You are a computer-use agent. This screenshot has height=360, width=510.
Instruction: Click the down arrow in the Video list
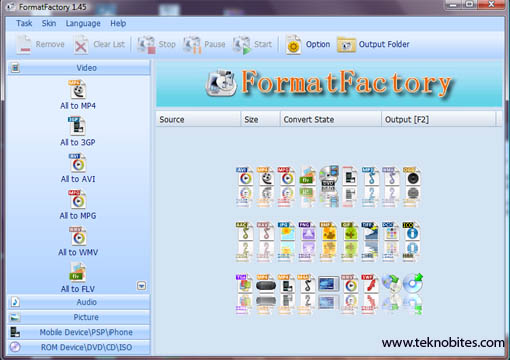coord(142,286)
